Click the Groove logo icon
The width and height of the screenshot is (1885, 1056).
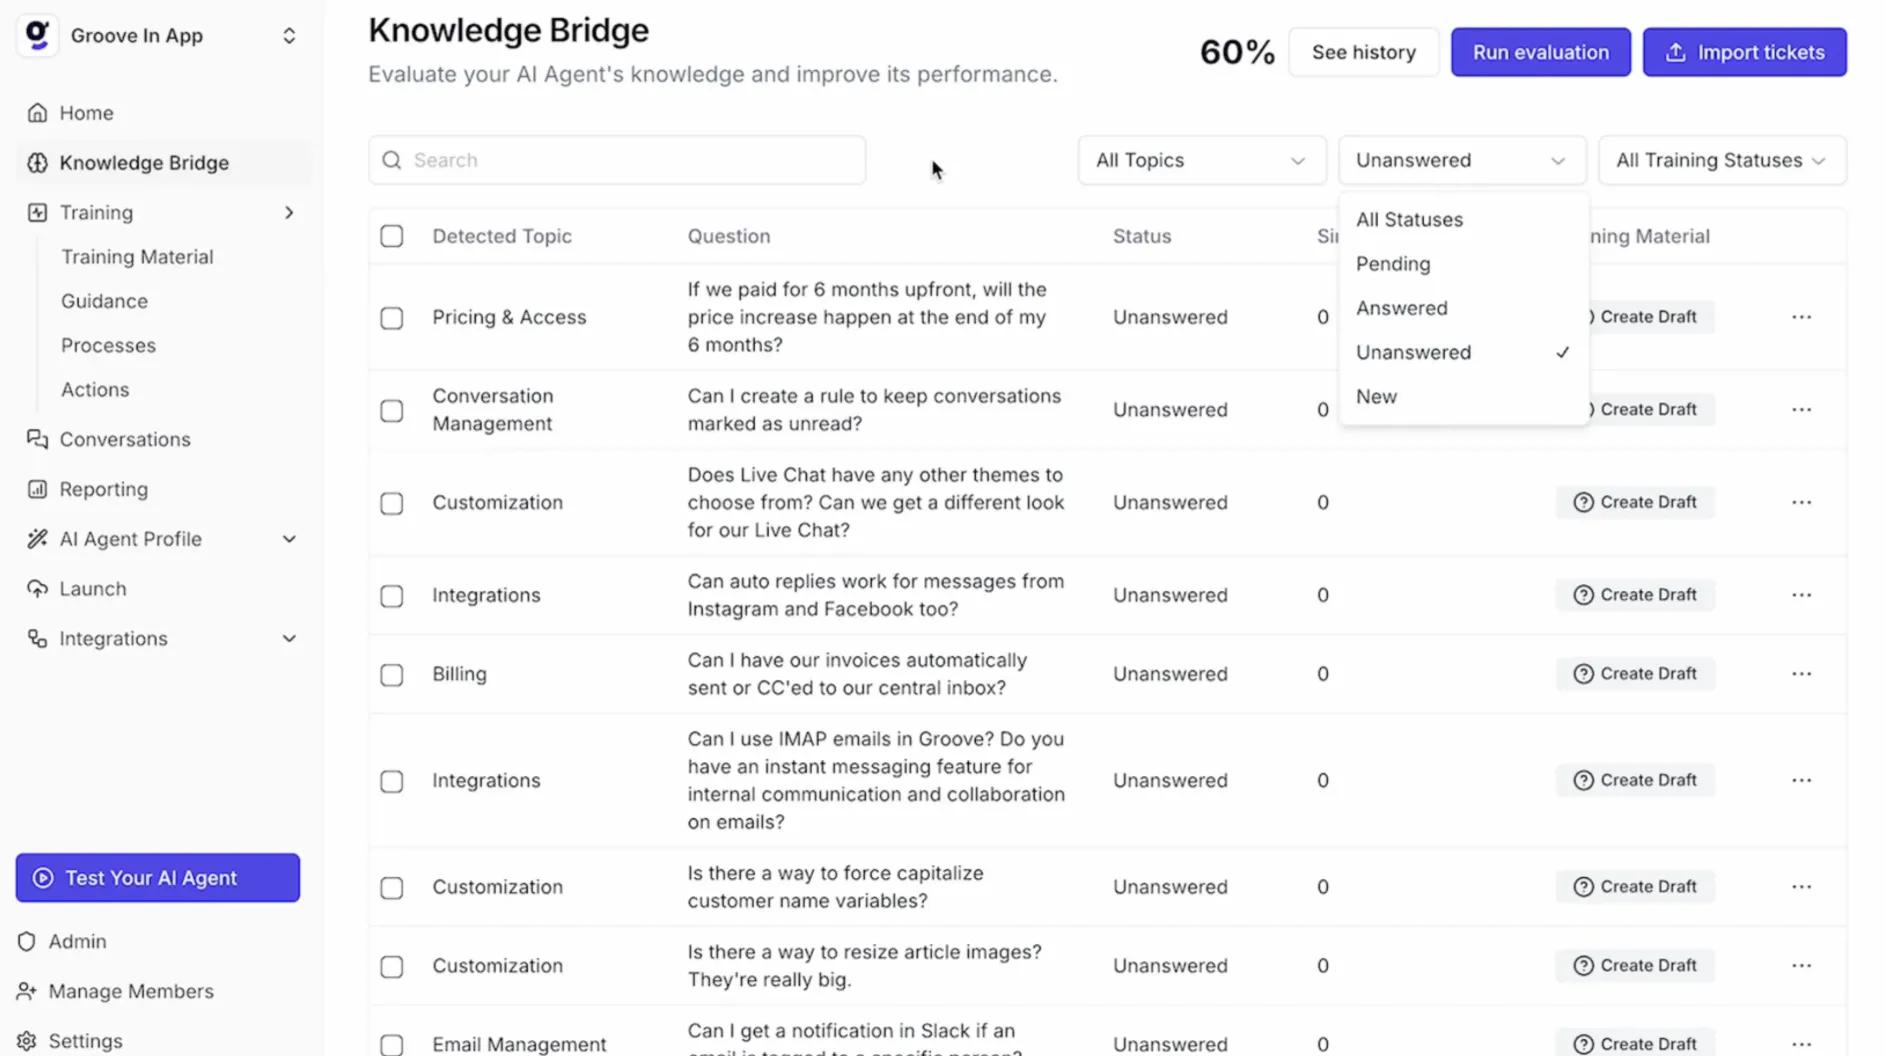[37, 36]
